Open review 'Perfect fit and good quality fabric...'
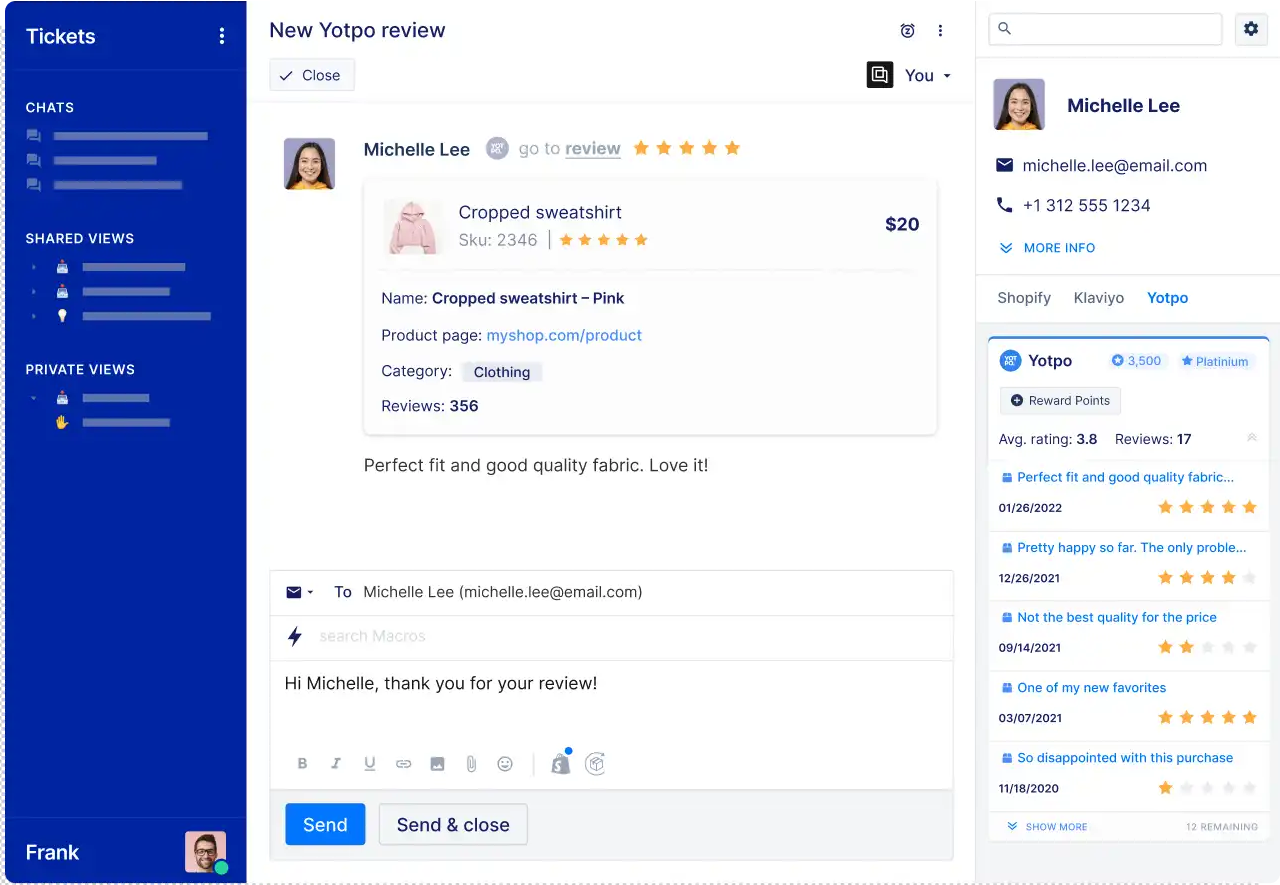The image size is (1280, 885). coord(1125,478)
